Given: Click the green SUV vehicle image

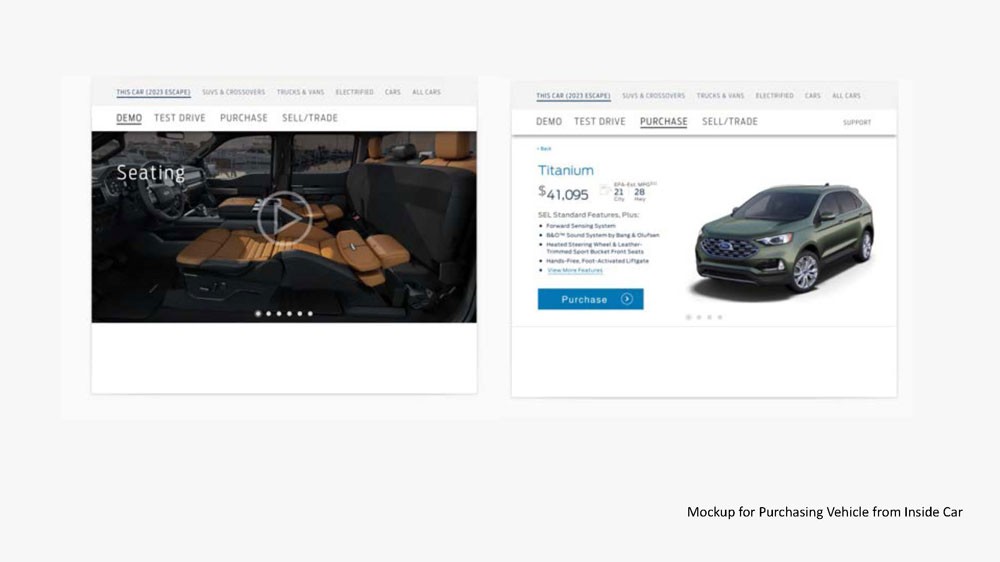Looking at the screenshot, I should 784,239.
